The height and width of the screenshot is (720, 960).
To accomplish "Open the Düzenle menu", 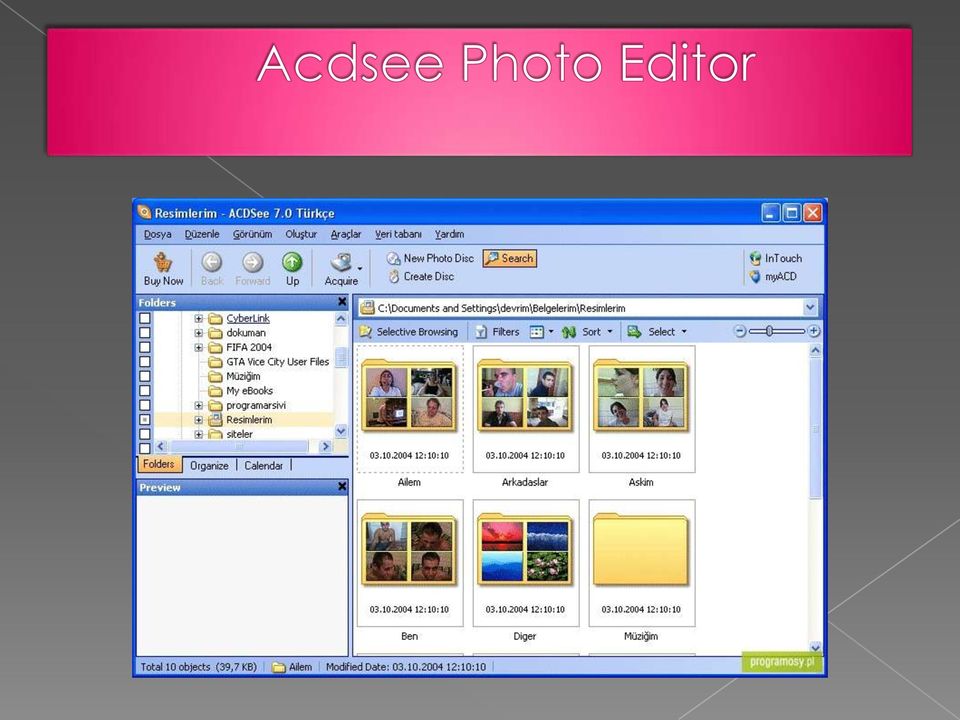I will (202, 234).
